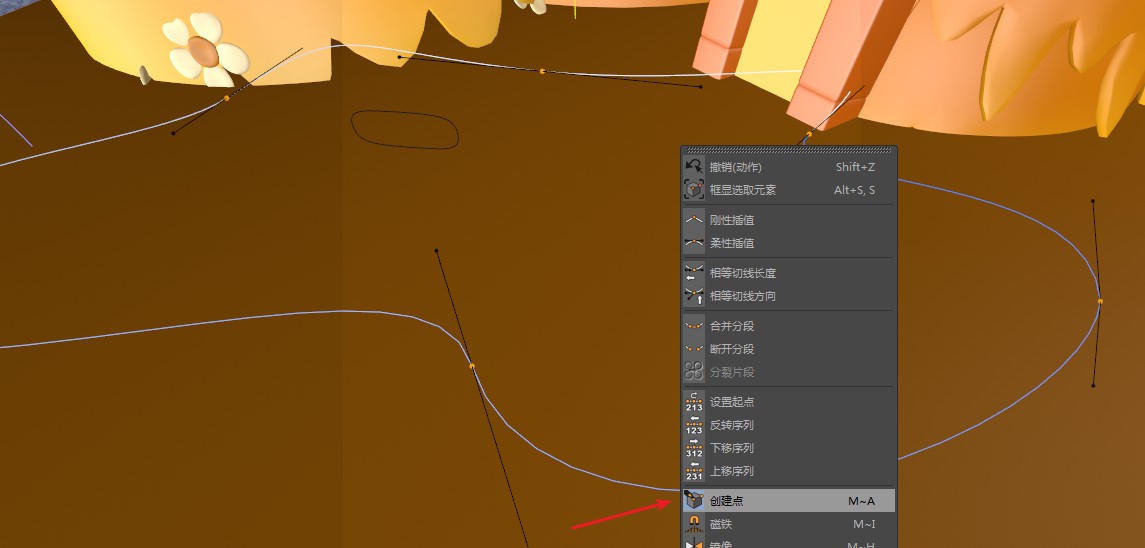Viewport: 1145px width, 548px height.
Task: Choose 下移序列 move down sequence
Action: (788, 448)
